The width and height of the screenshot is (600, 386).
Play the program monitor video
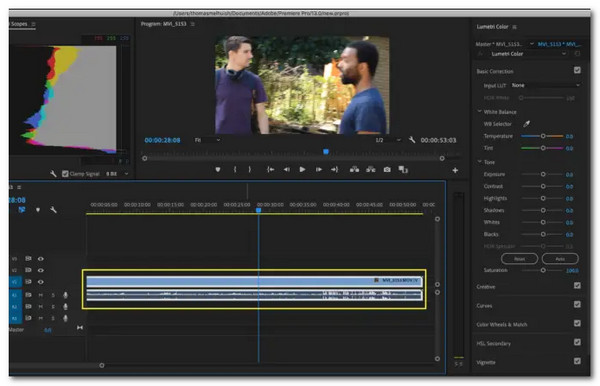(302, 169)
